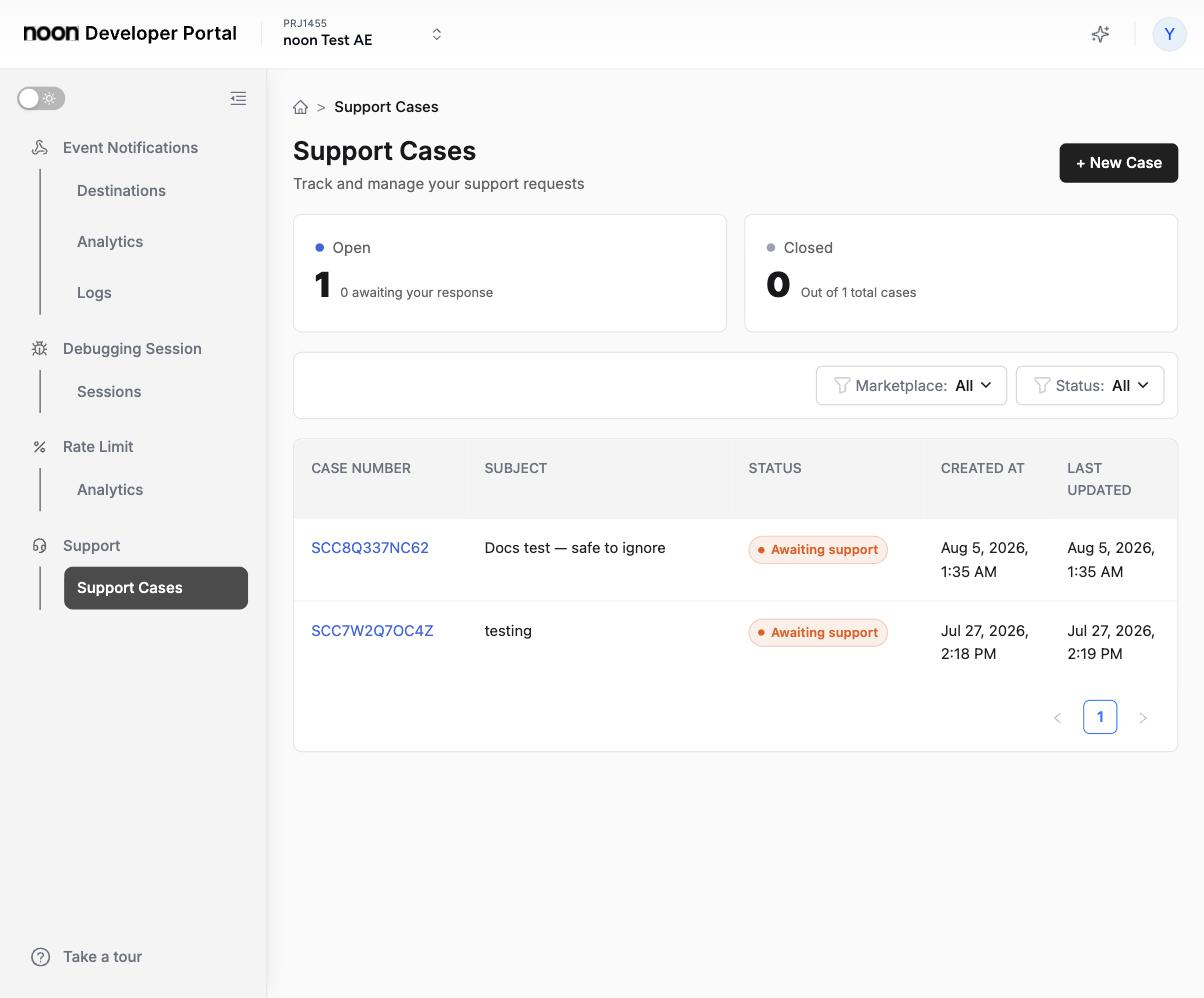
Task: Open the project switcher chevrons
Action: 437,34
